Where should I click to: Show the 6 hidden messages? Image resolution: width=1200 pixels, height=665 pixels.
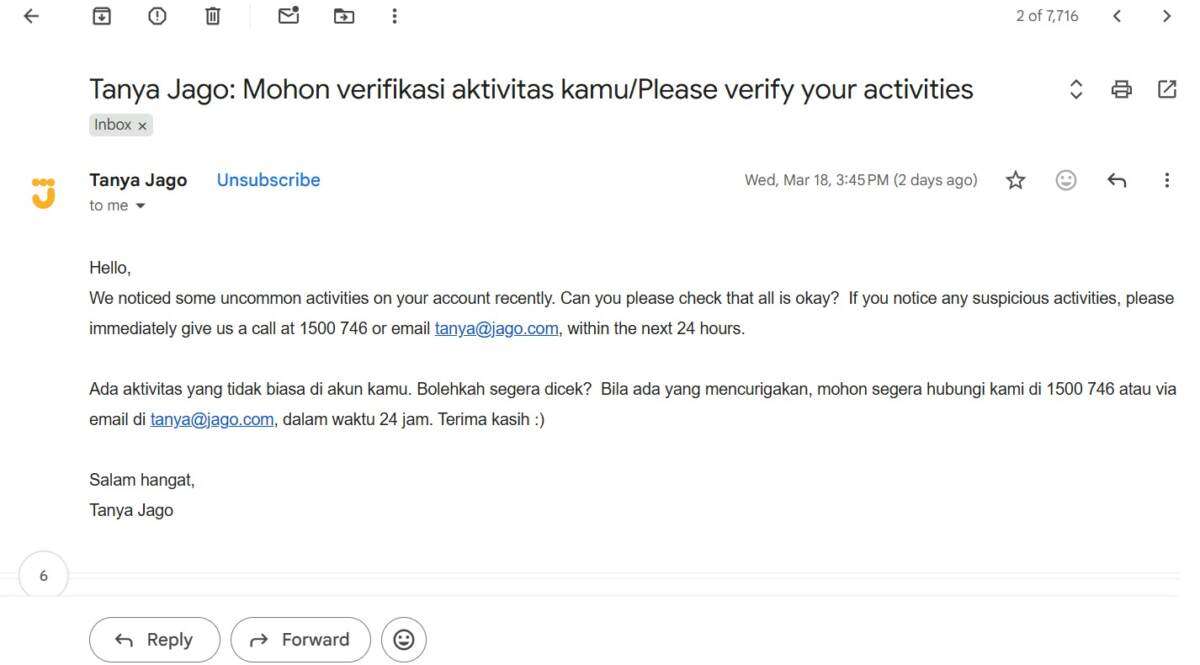point(43,576)
